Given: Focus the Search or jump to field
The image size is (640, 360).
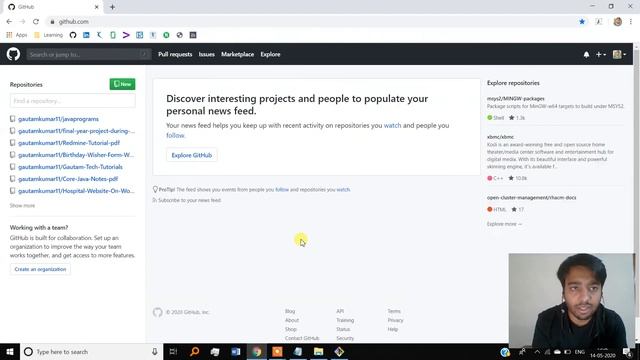Looking at the screenshot, I should tap(89, 54).
